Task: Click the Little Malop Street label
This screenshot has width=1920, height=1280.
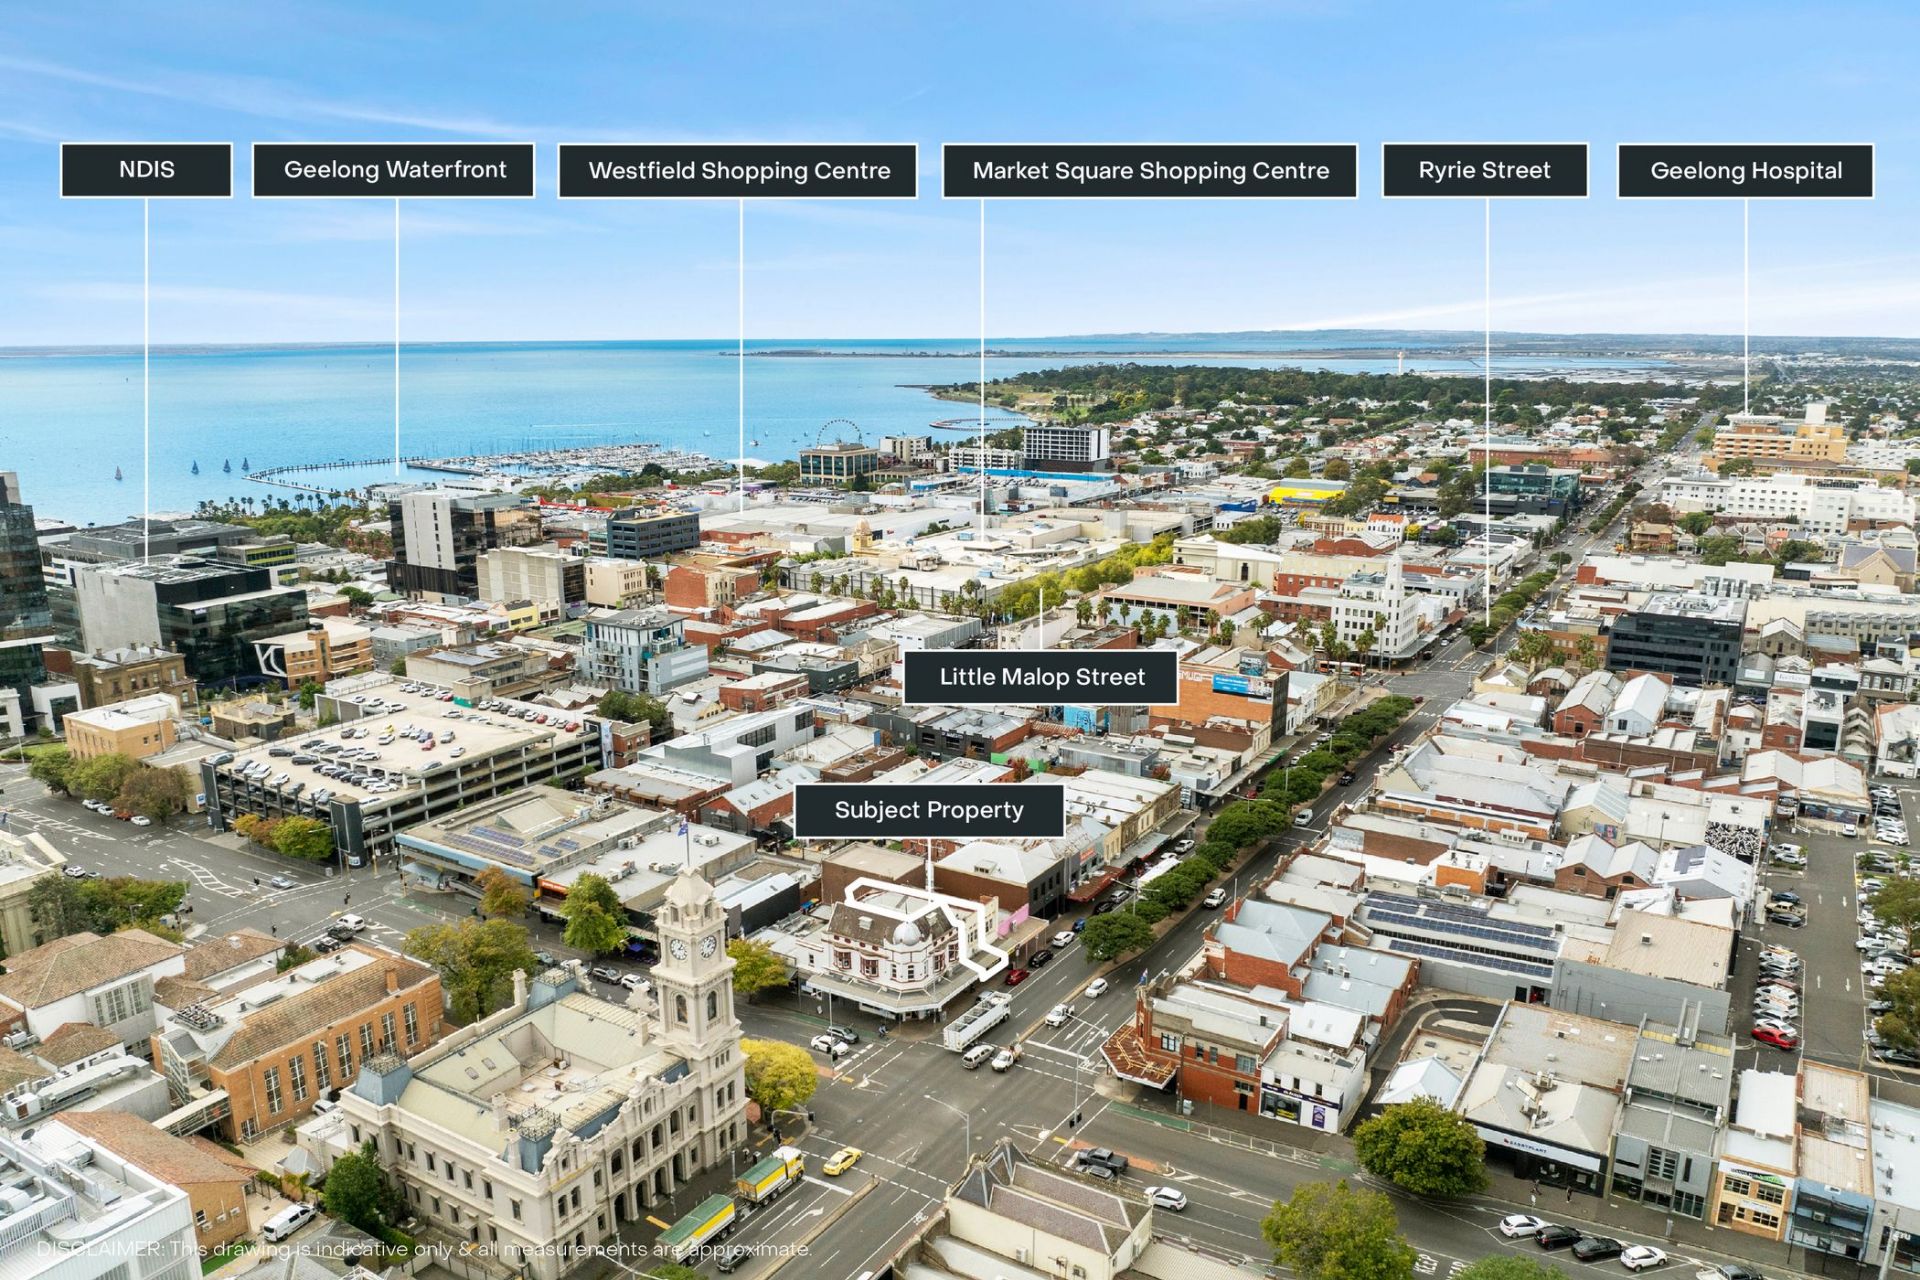Action: click(1041, 677)
